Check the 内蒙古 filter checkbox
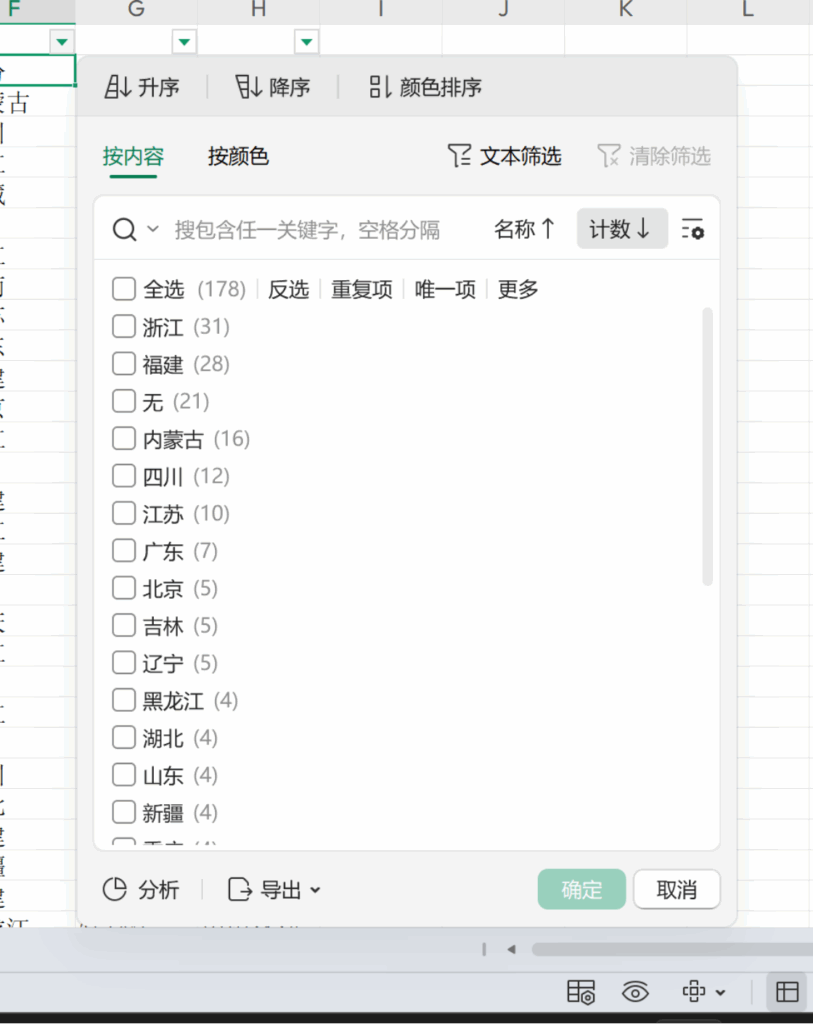Image resolution: width=813 pixels, height=1024 pixels. 123,438
